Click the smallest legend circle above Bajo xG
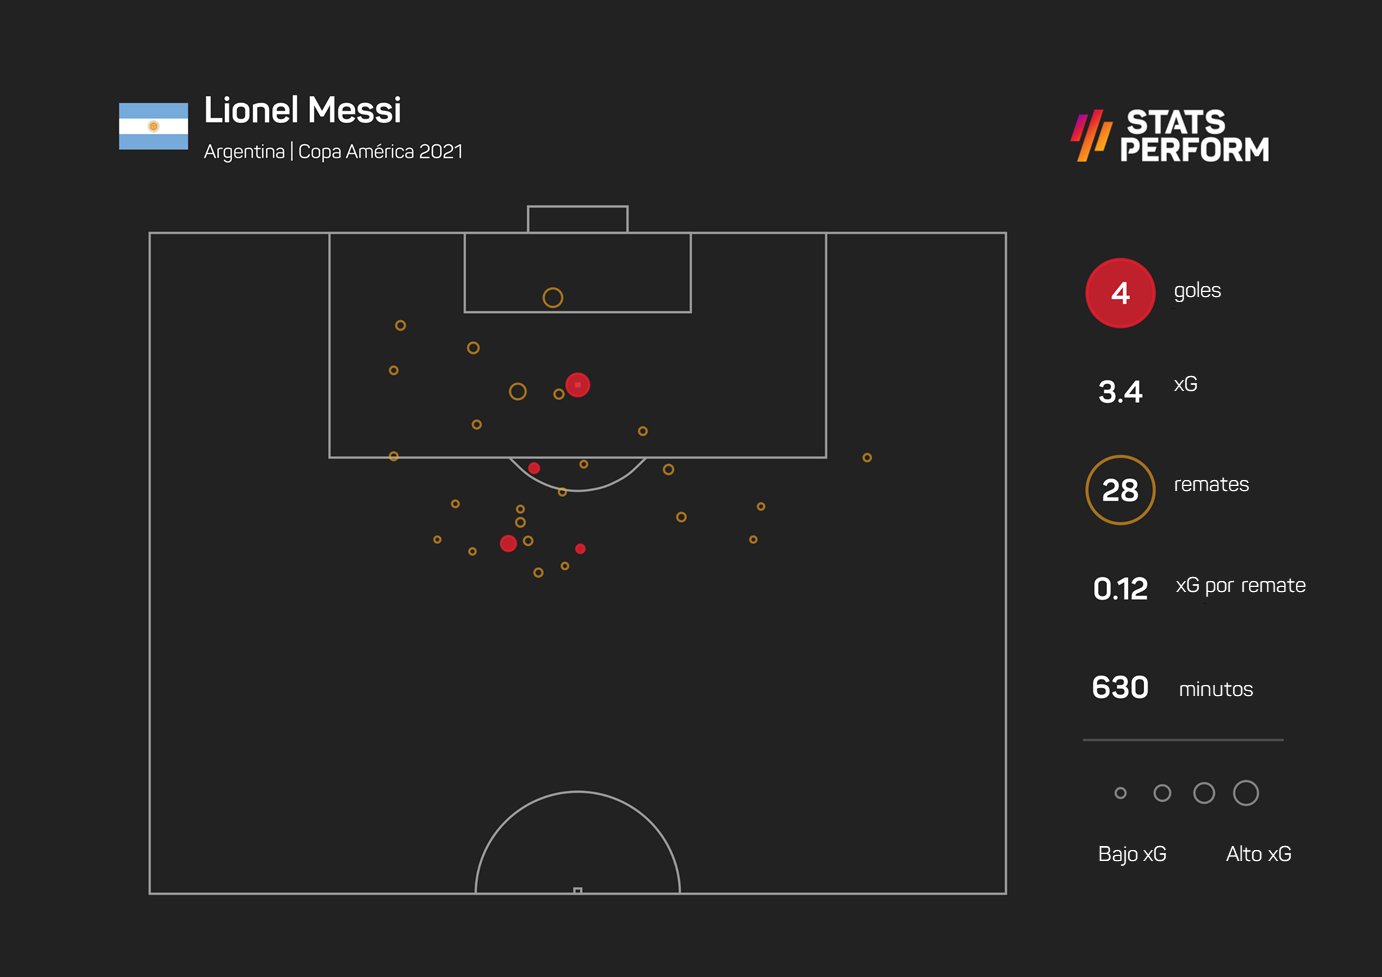Viewport: 1382px width, 977px height. pos(1120,793)
